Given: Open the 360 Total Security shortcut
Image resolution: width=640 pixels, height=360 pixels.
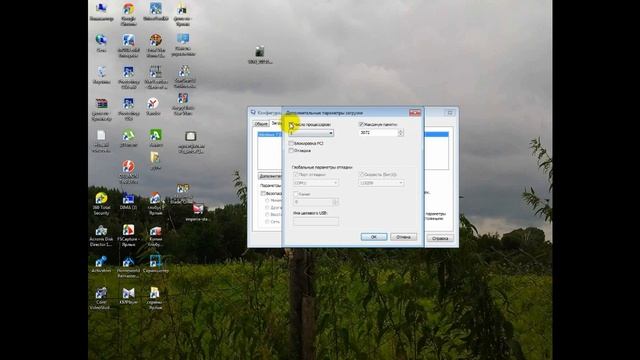Looking at the screenshot, I should (x=101, y=203).
